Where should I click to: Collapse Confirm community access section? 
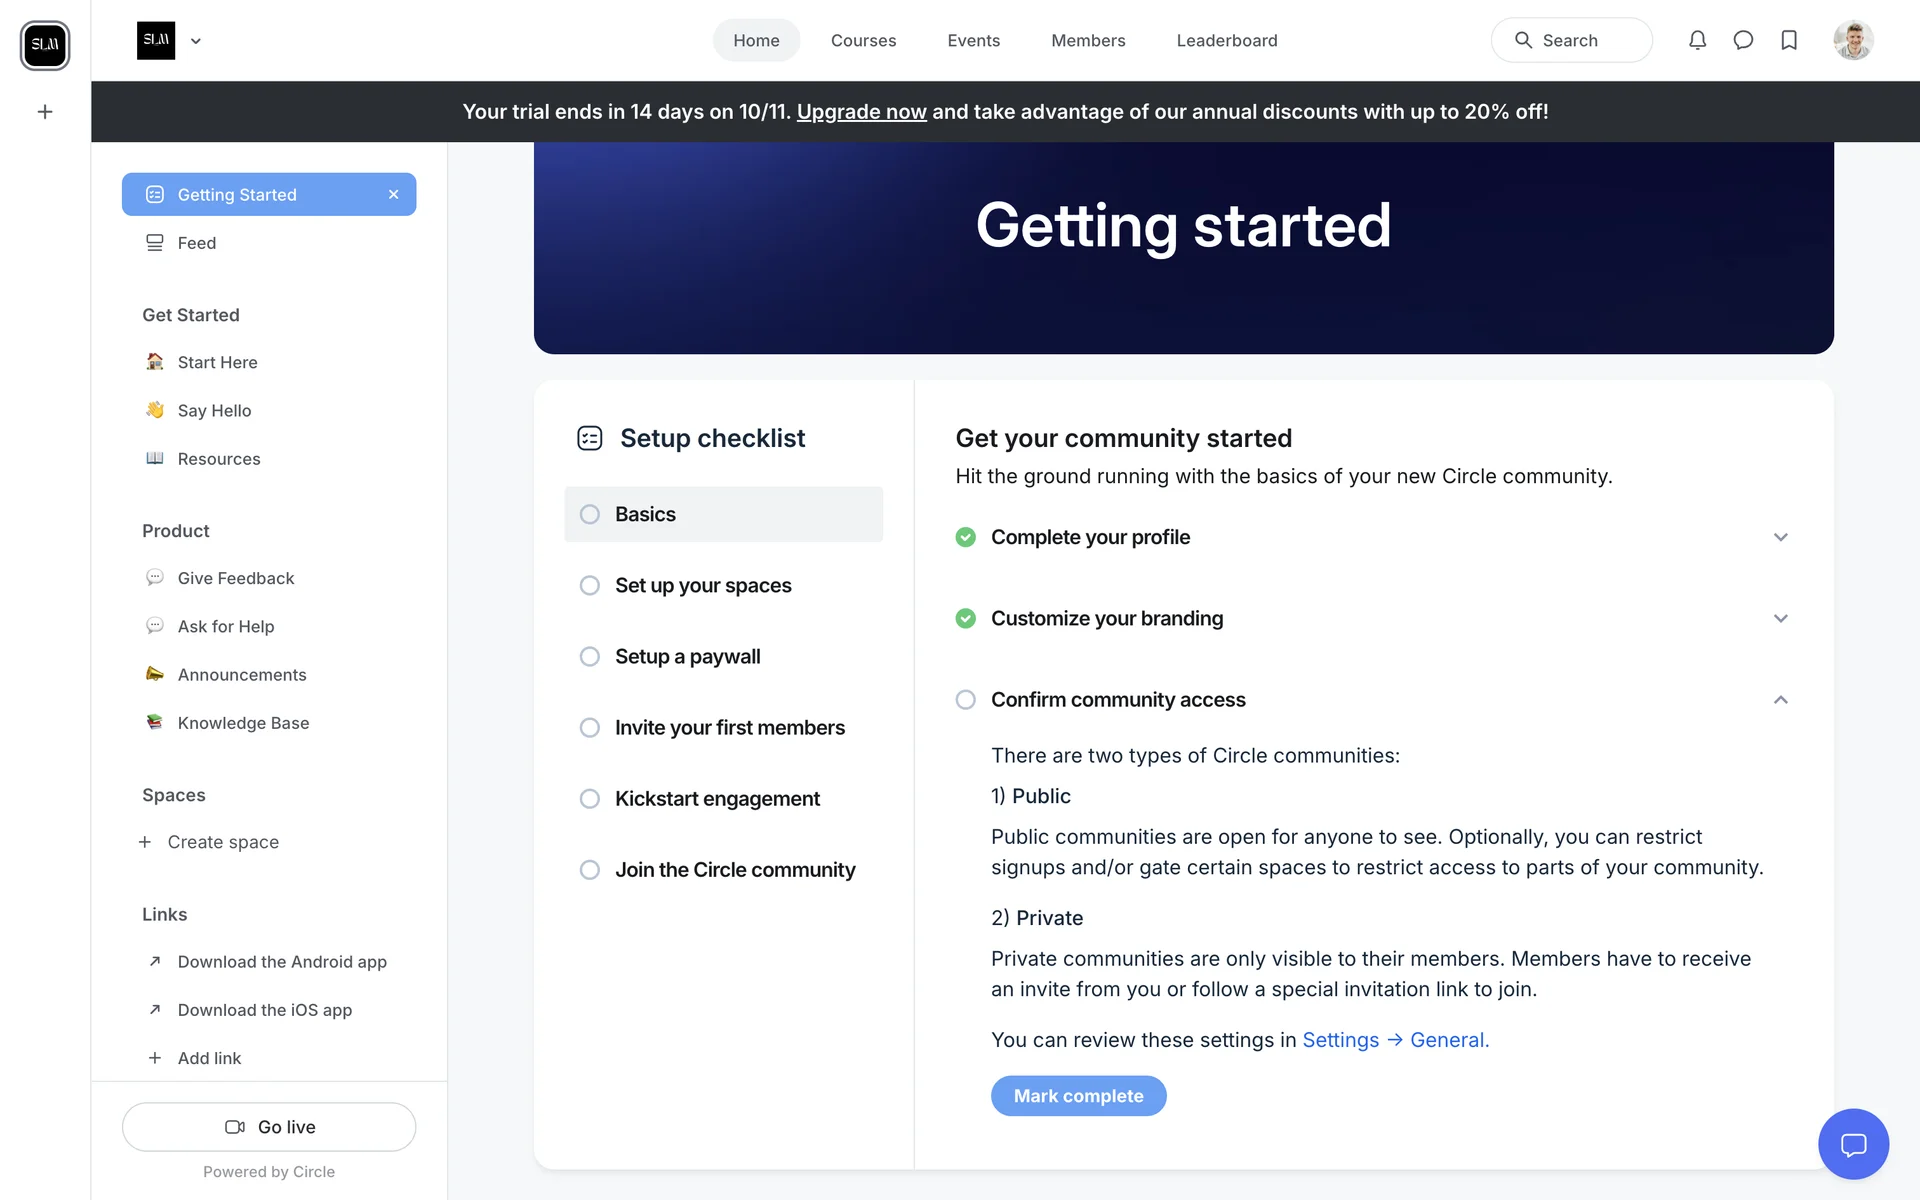coord(1780,700)
